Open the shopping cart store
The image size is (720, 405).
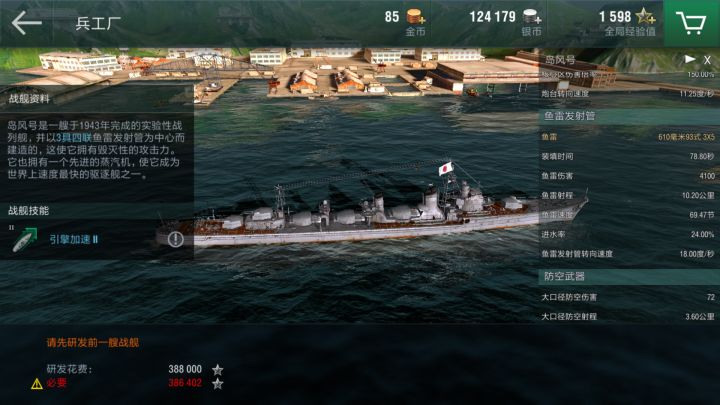[692, 23]
